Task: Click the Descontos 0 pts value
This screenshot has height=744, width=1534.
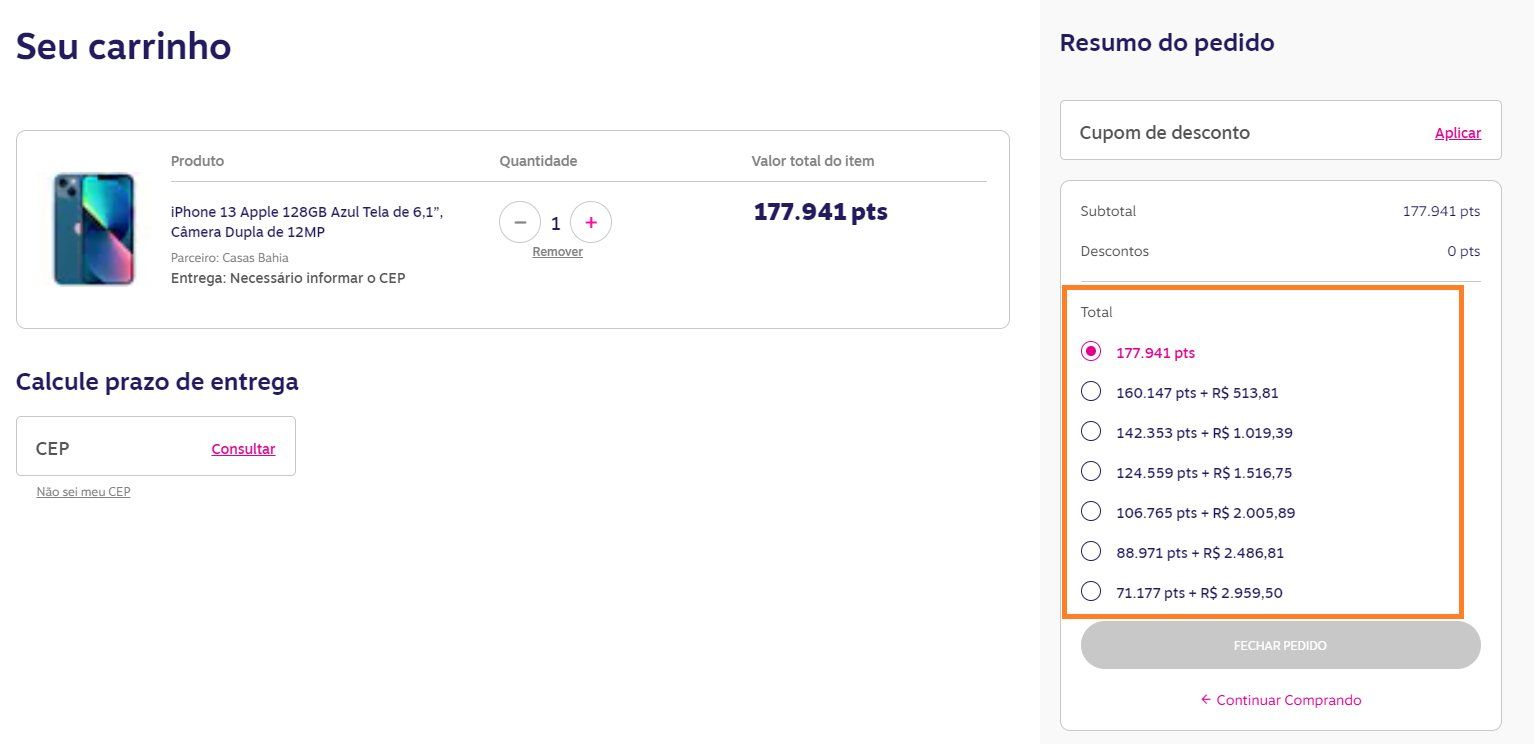Action: [x=1464, y=251]
